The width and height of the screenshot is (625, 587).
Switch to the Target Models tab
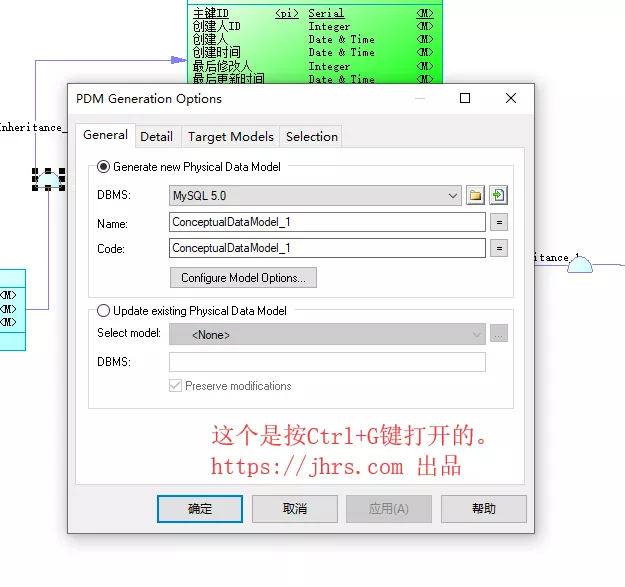point(231,137)
